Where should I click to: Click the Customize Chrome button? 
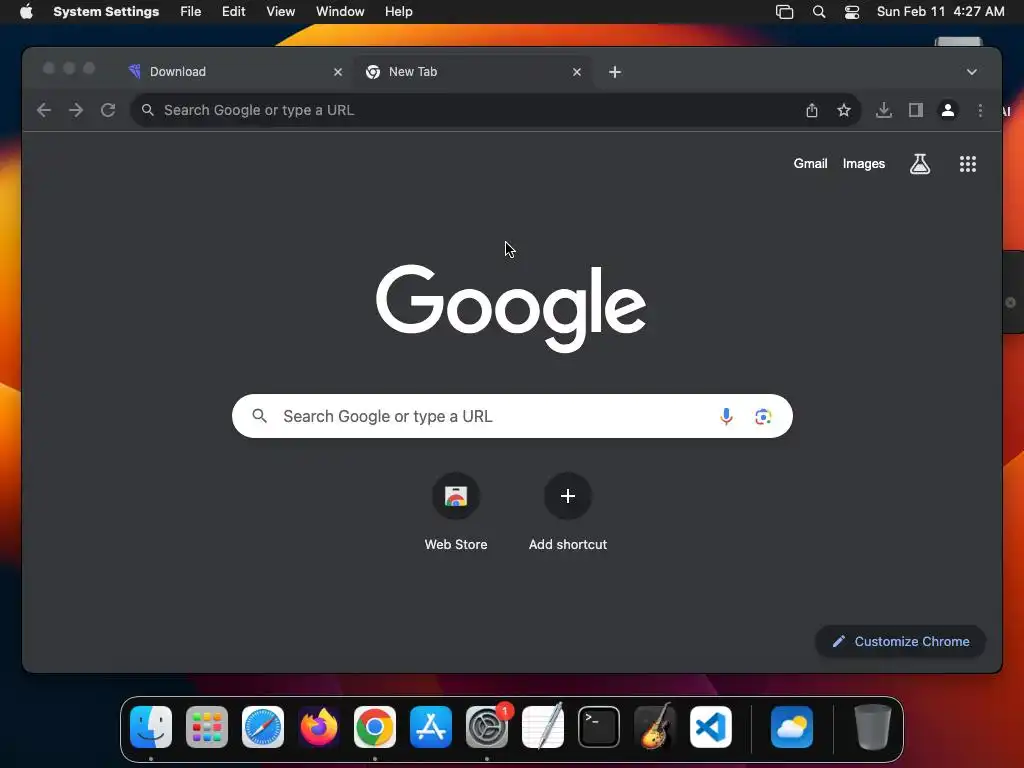[x=900, y=641]
